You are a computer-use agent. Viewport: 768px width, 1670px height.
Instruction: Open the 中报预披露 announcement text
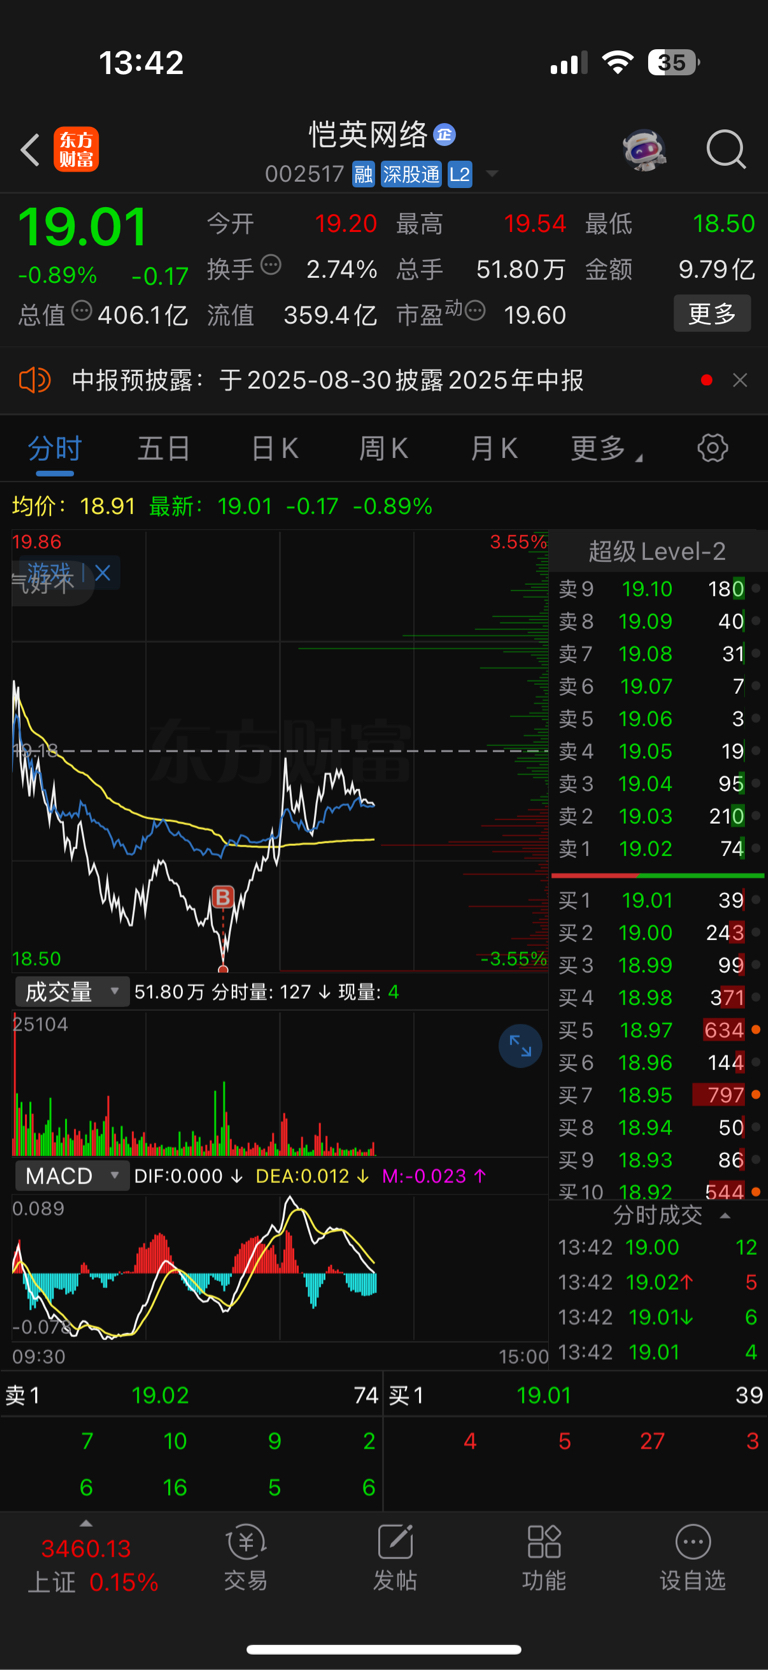(328, 380)
